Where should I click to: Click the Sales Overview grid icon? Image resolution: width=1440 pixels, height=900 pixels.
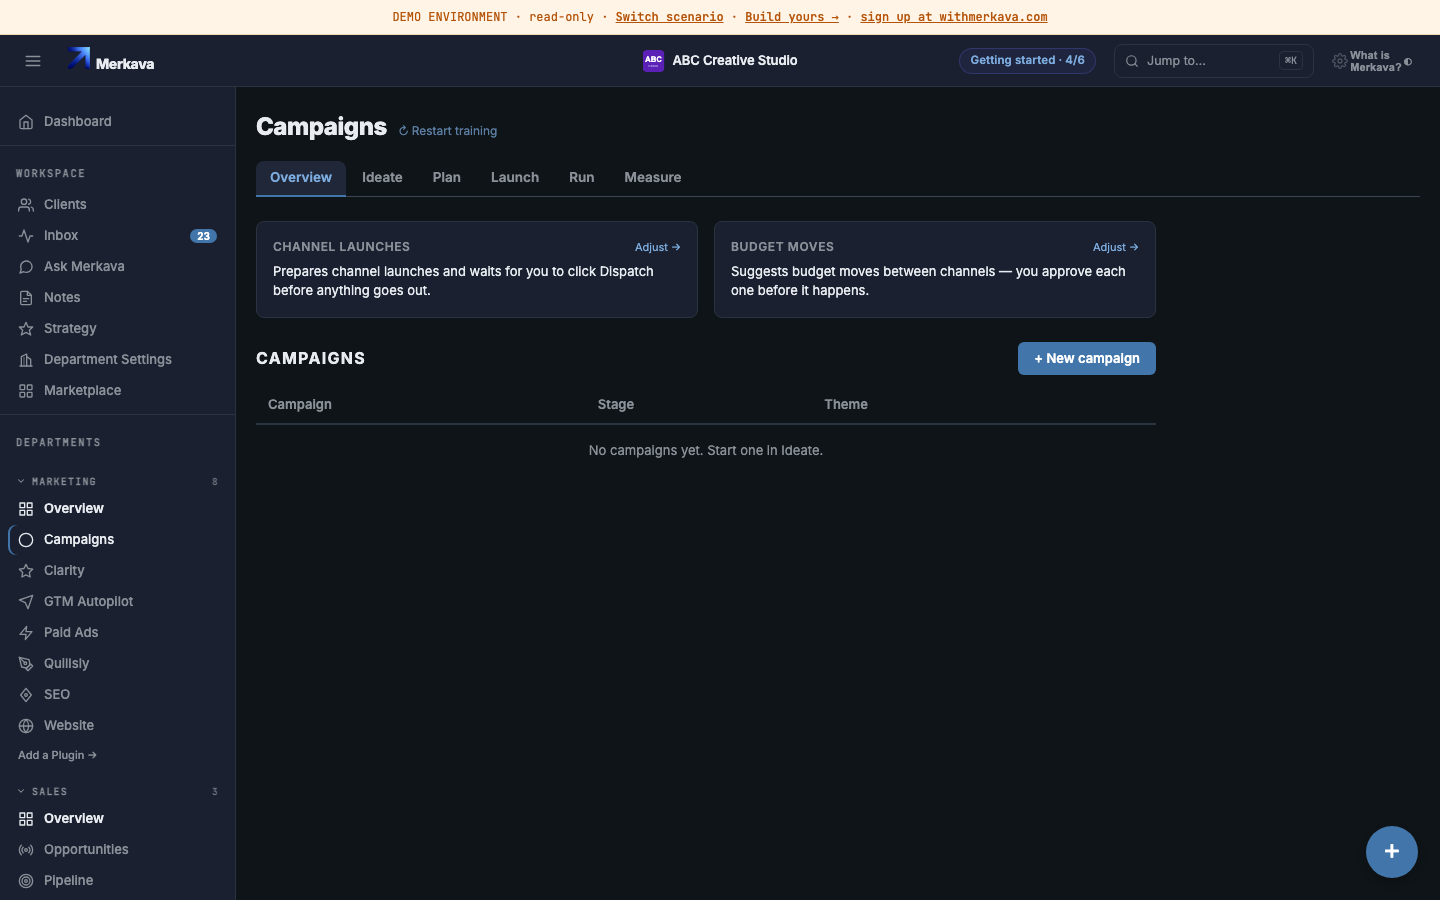[x=26, y=819]
